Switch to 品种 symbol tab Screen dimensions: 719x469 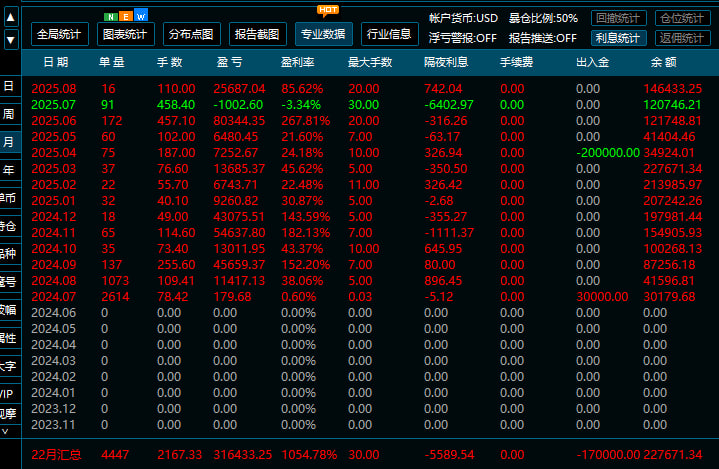[x=9, y=254]
